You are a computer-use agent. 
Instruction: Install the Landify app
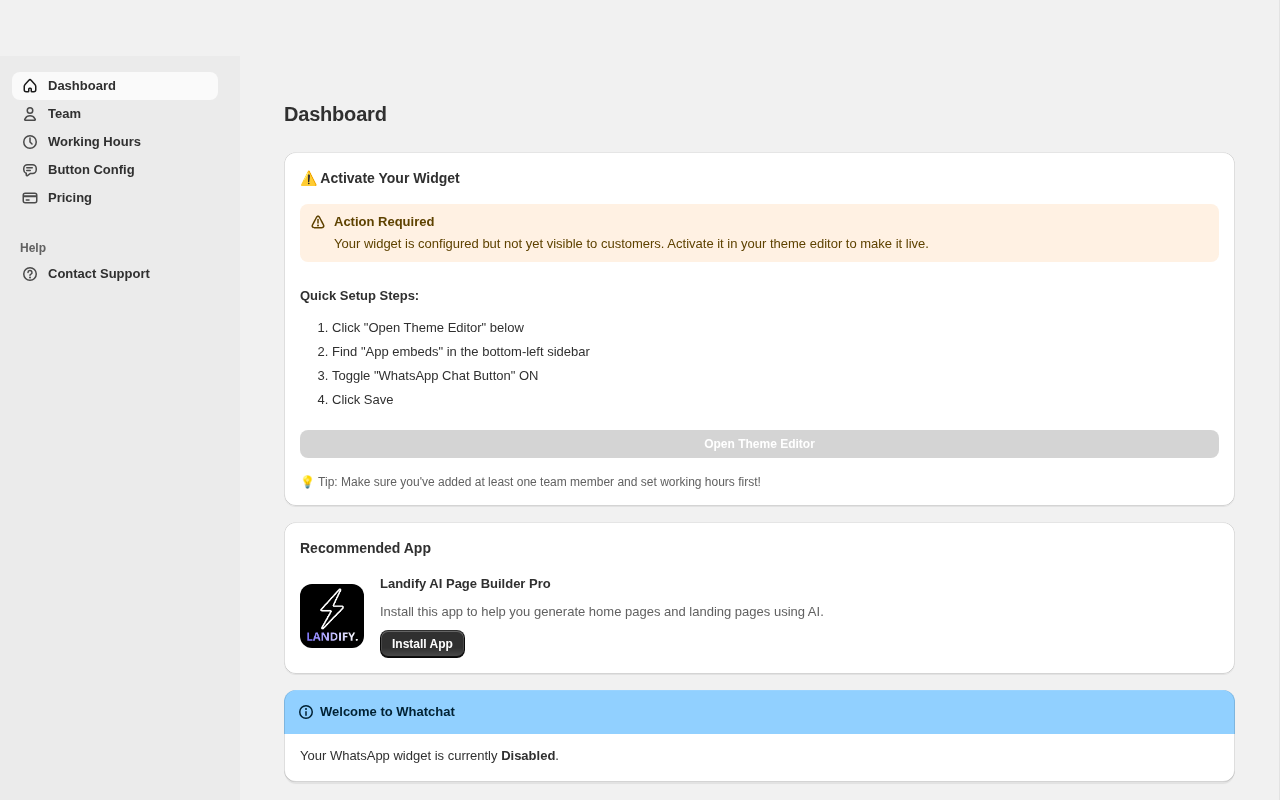422,644
